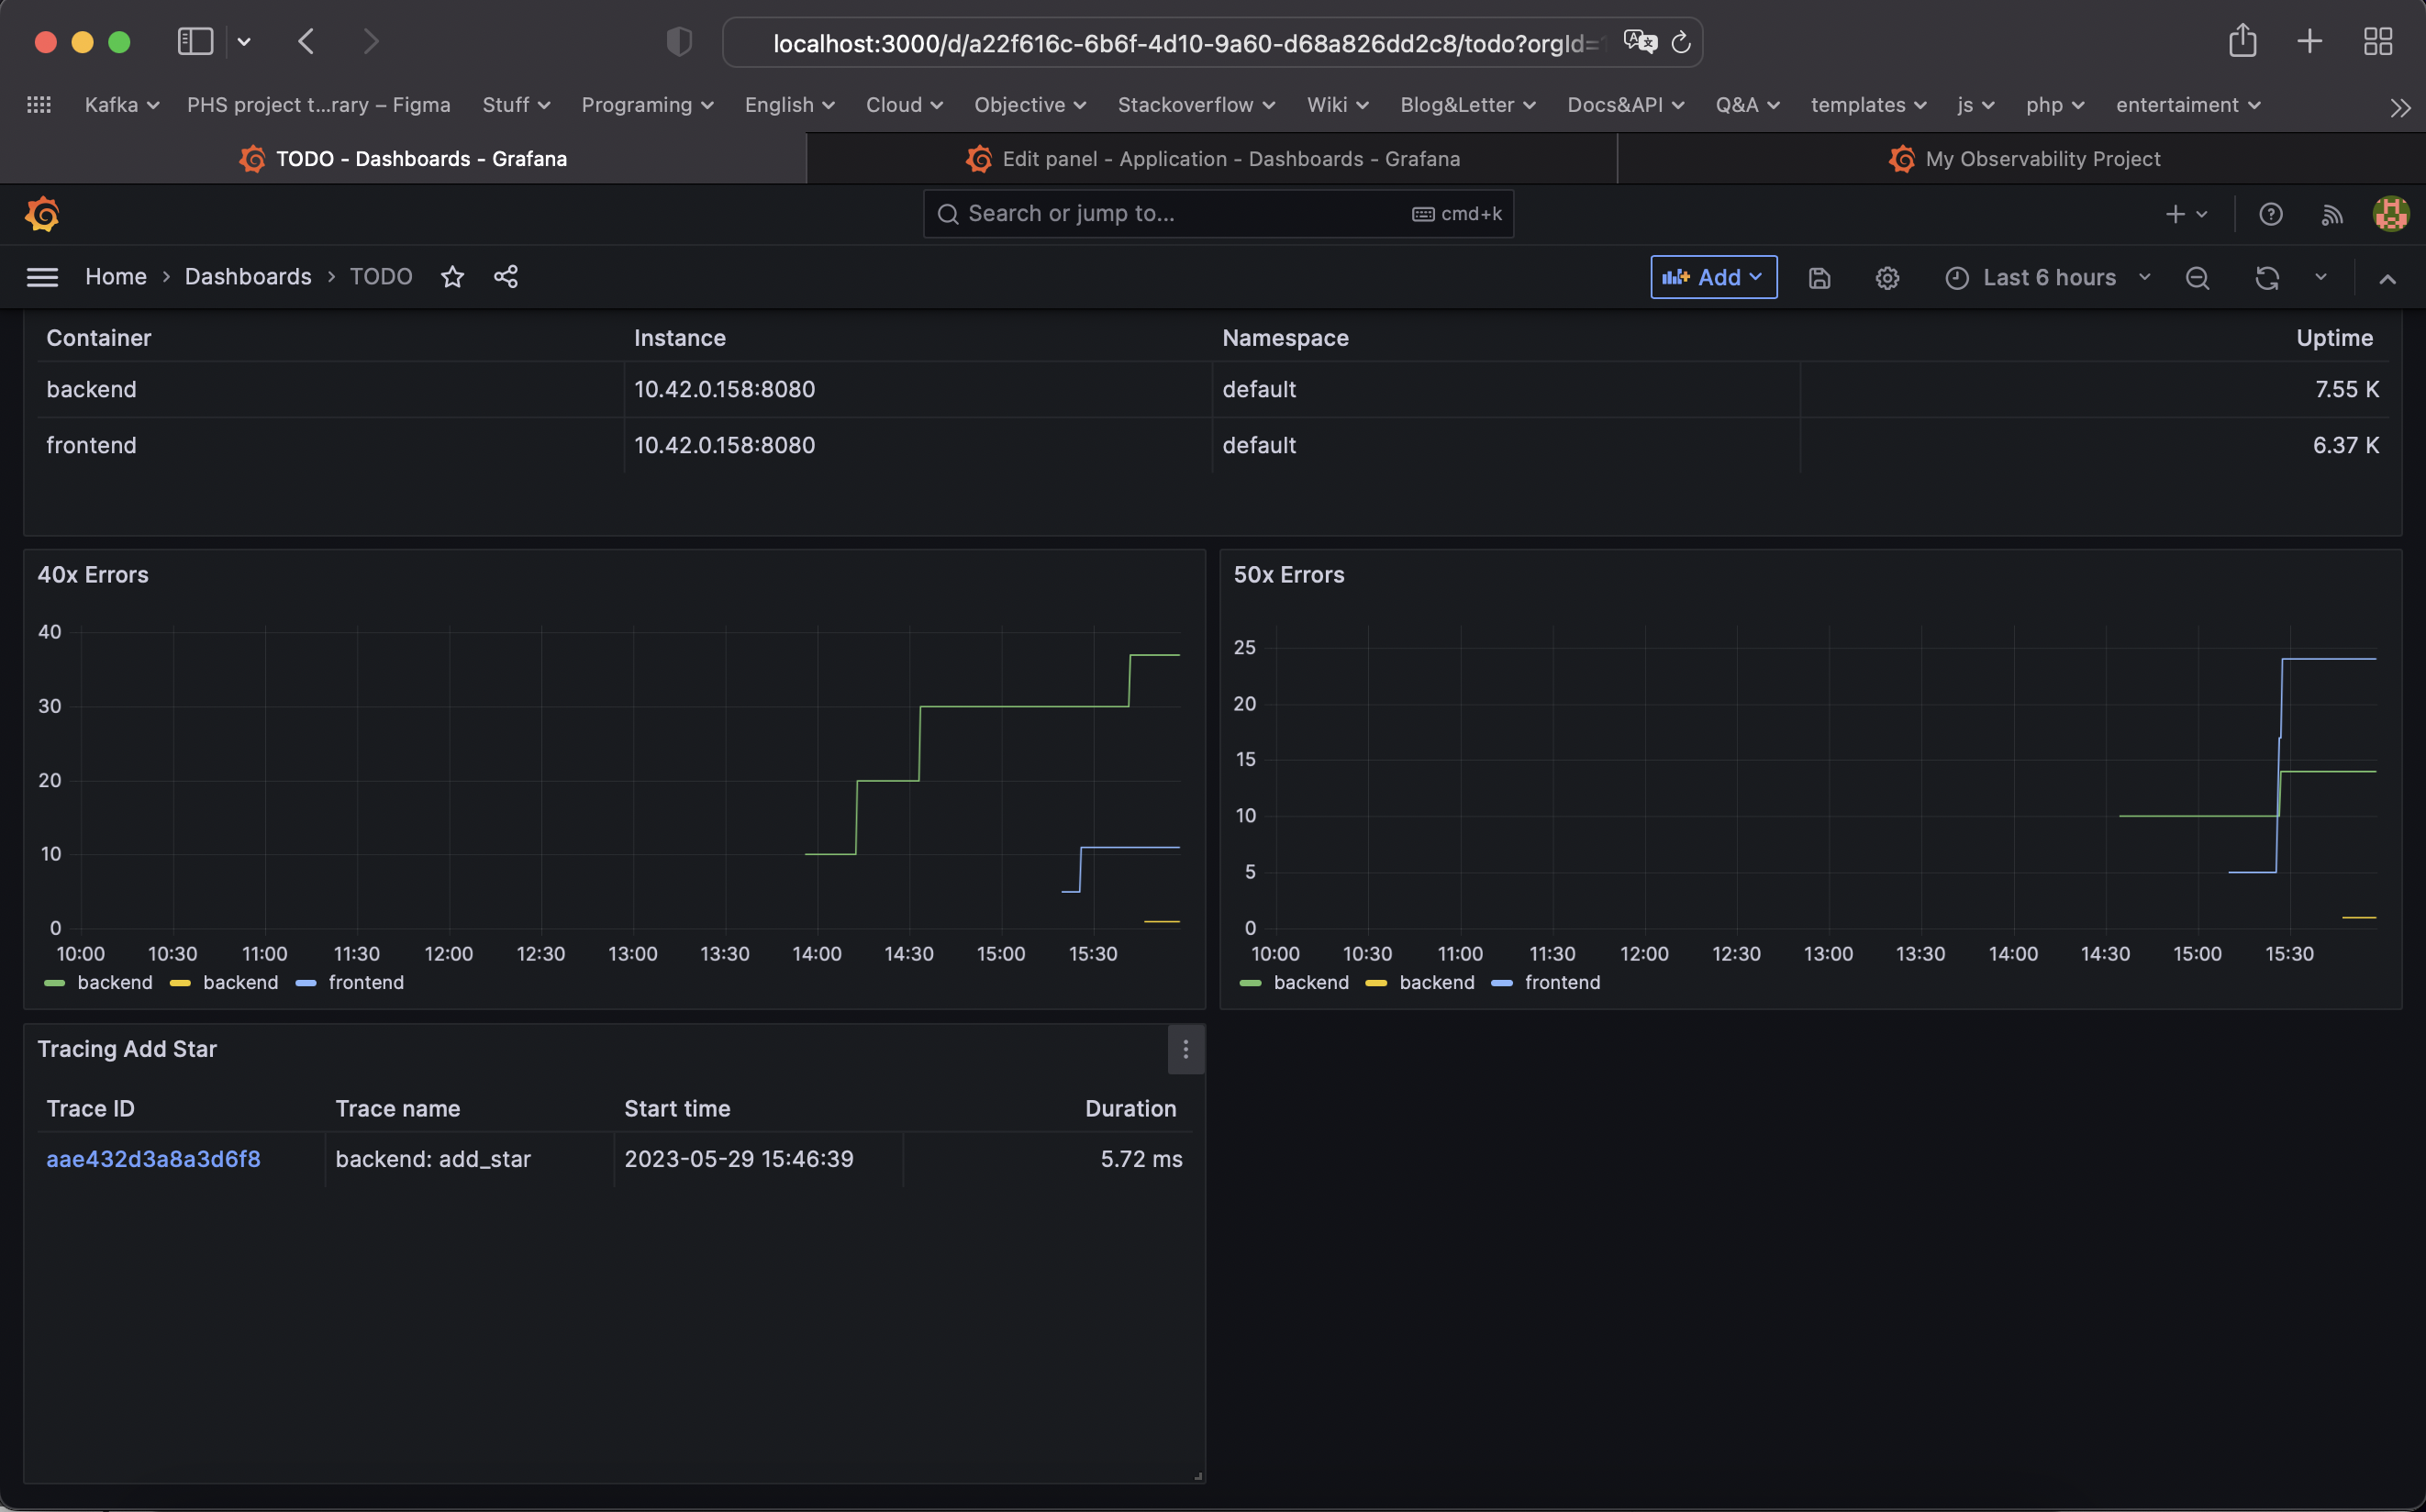This screenshot has width=2426, height=1512.
Task: Open the refresh interval dropdown chevron
Action: pyautogui.click(x=2320, y=277)
